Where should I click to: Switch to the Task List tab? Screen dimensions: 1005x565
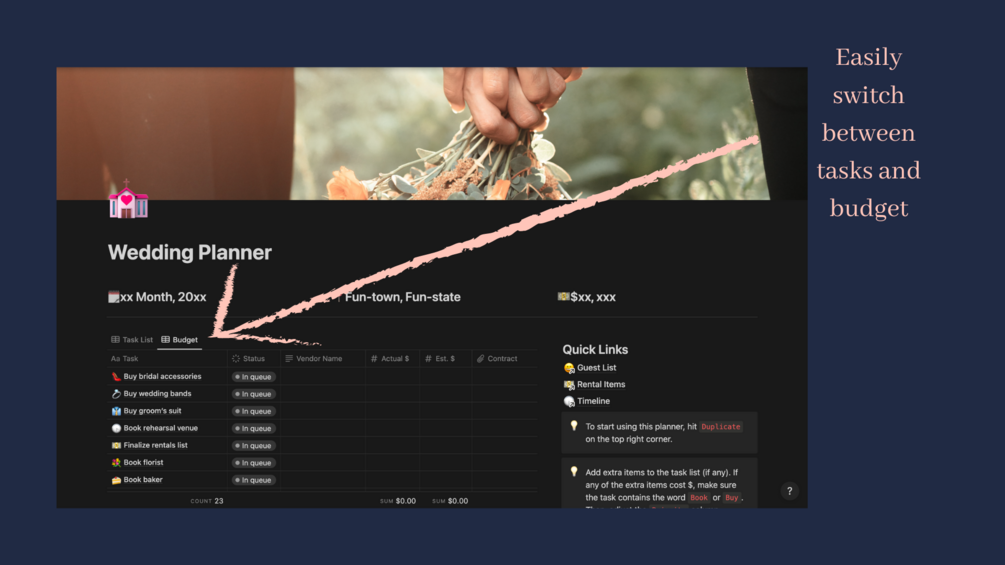(132, 340)
